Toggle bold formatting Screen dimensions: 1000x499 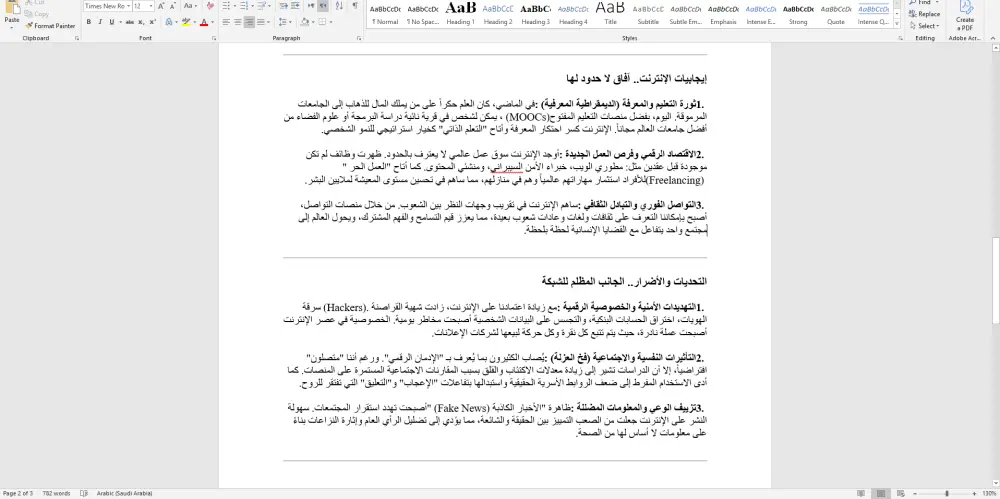click(x=89, y=22)
